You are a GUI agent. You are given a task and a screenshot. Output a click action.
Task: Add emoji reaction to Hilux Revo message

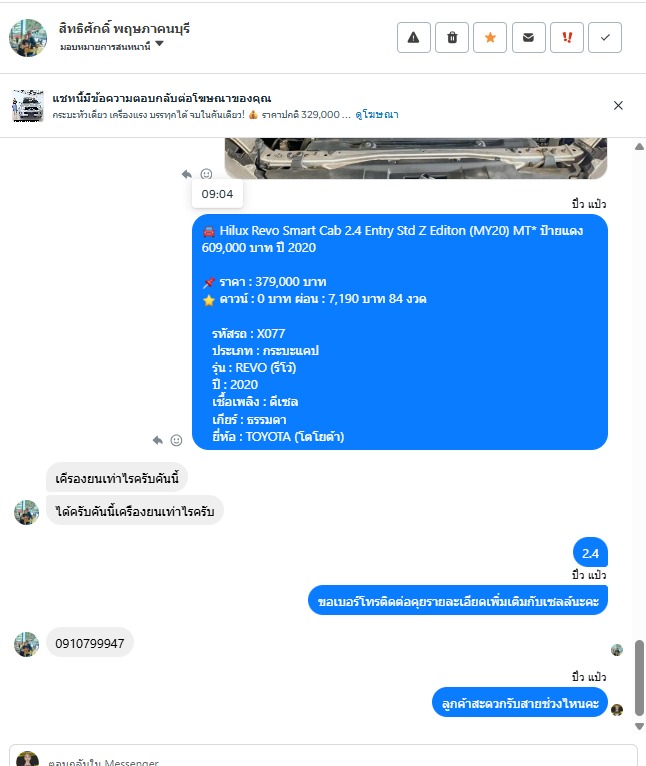pyautogui.click(x=176, y=440)
